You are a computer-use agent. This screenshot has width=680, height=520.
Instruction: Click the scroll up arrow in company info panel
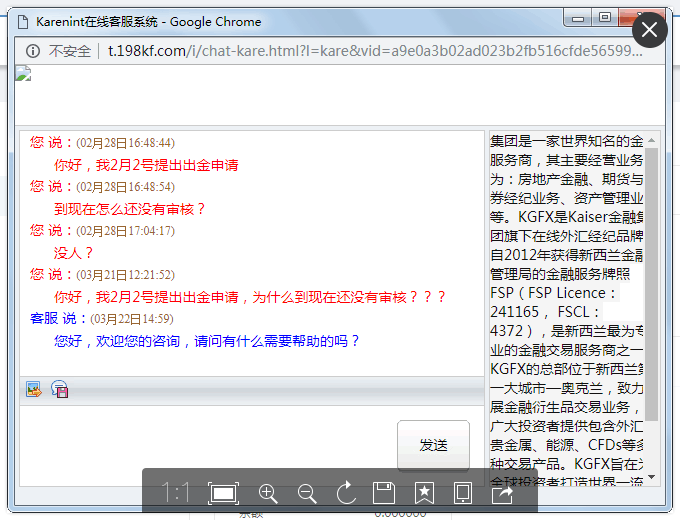pyautogui.click(x=653, y=140)
